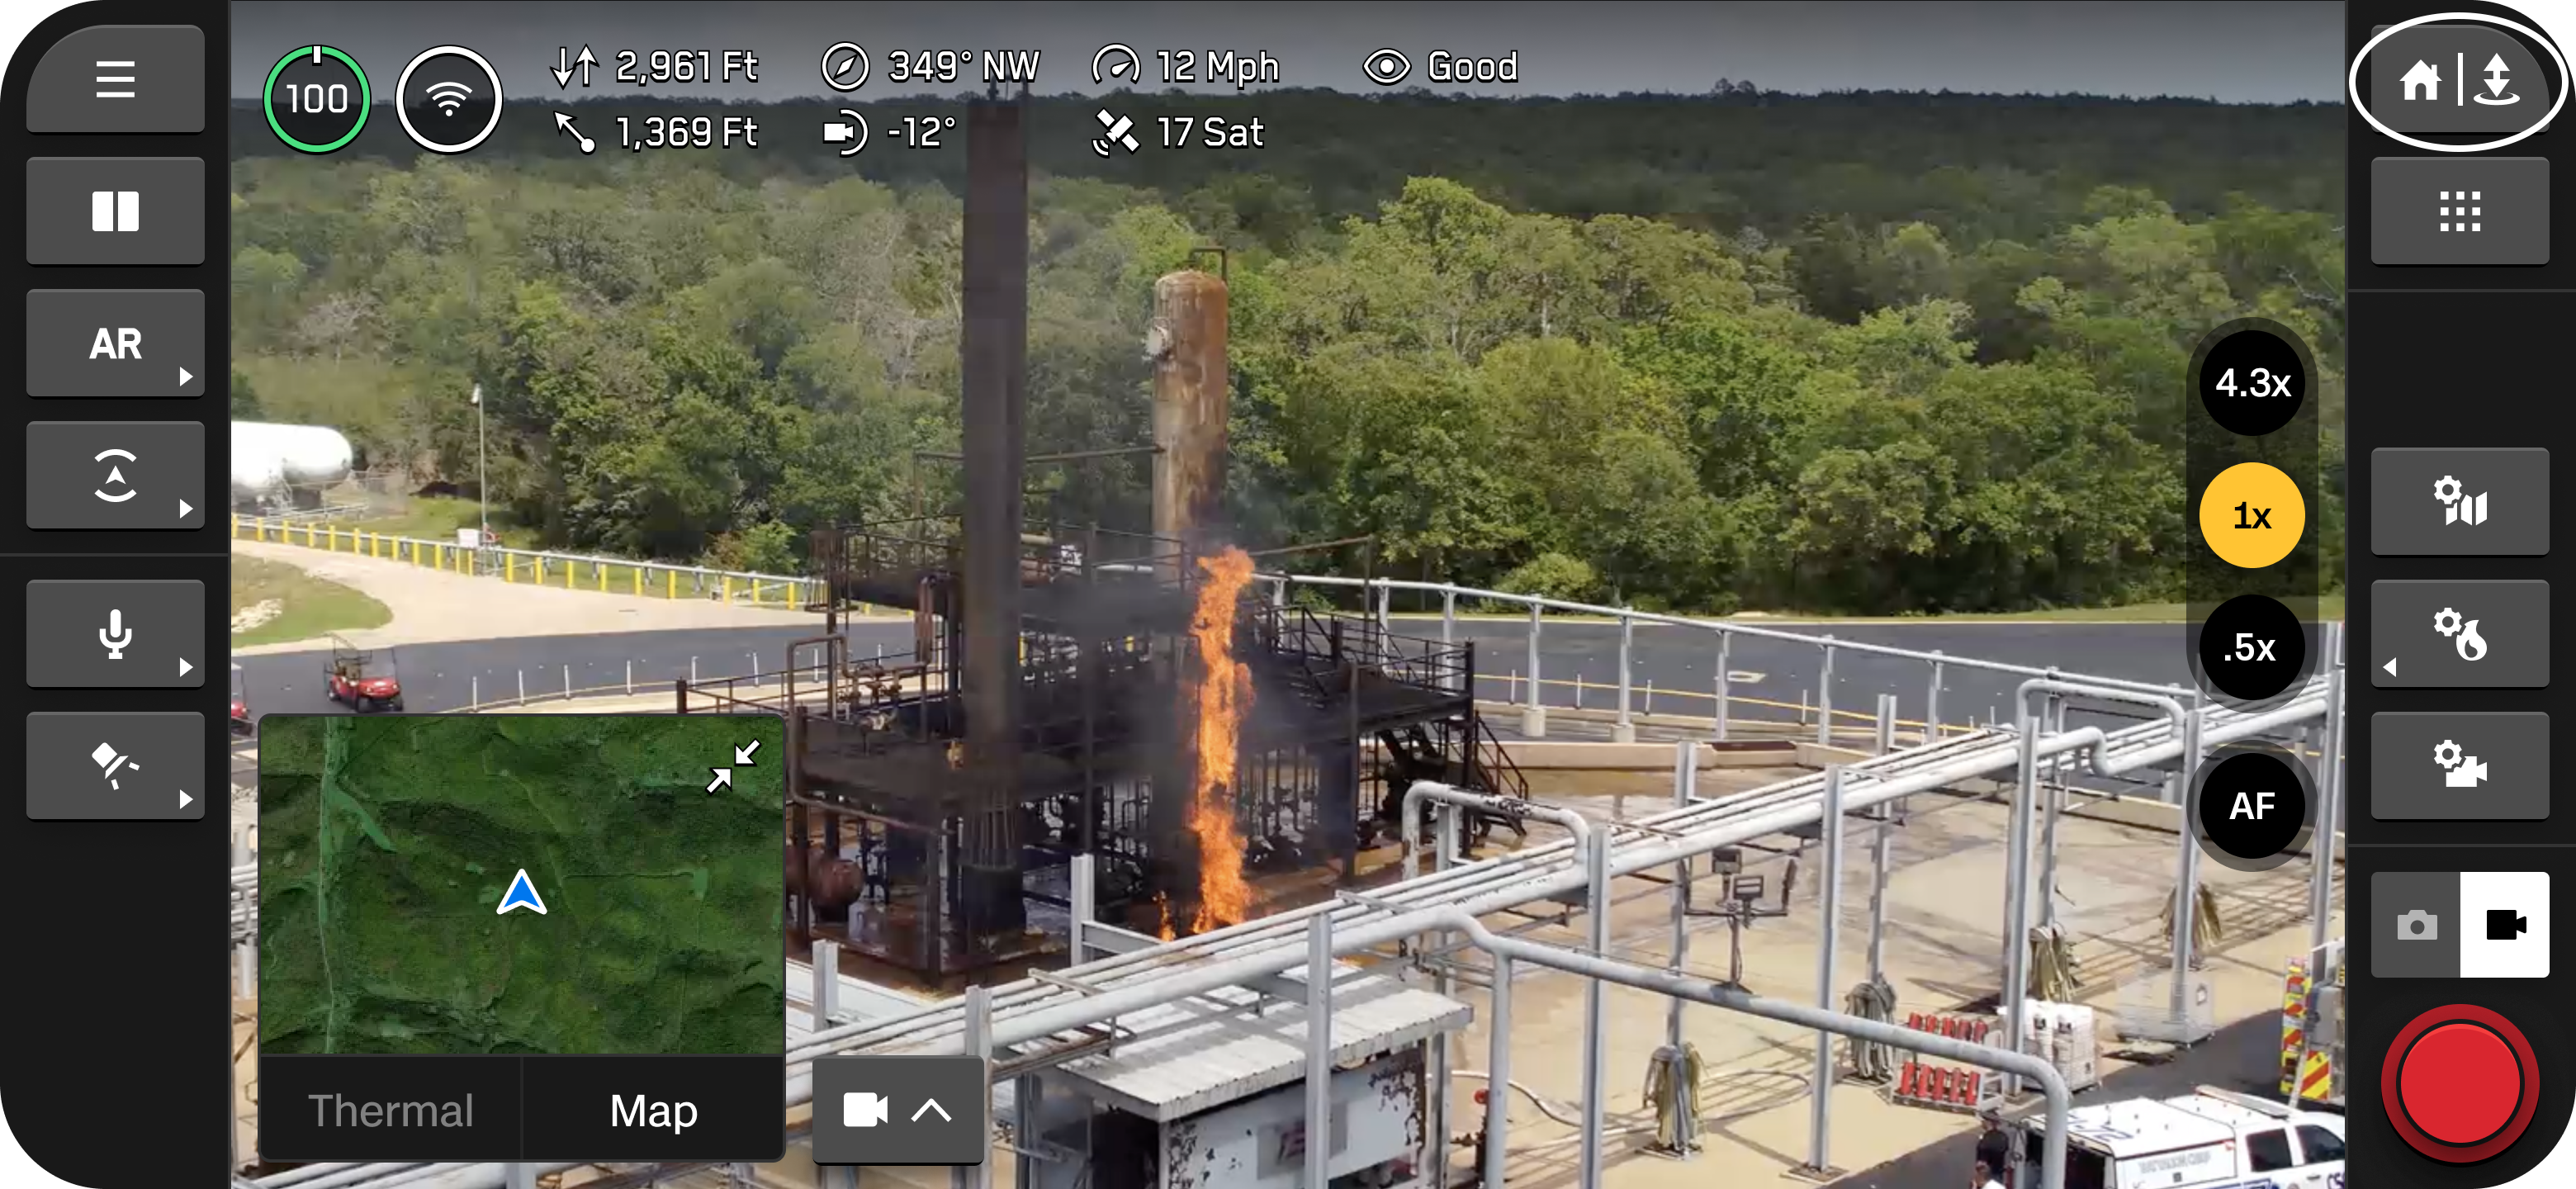Expand the minimap with arrows icon
Image resolution: width=2576 pixels, height=1189 pixels.
pos(733,766)
